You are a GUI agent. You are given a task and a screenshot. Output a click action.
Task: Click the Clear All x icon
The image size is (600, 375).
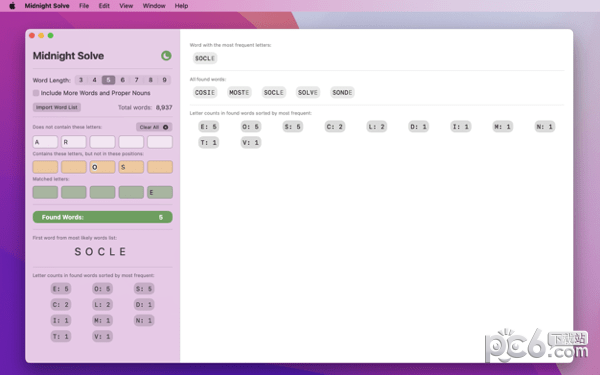pyautogui.click(x=166, y=127)
